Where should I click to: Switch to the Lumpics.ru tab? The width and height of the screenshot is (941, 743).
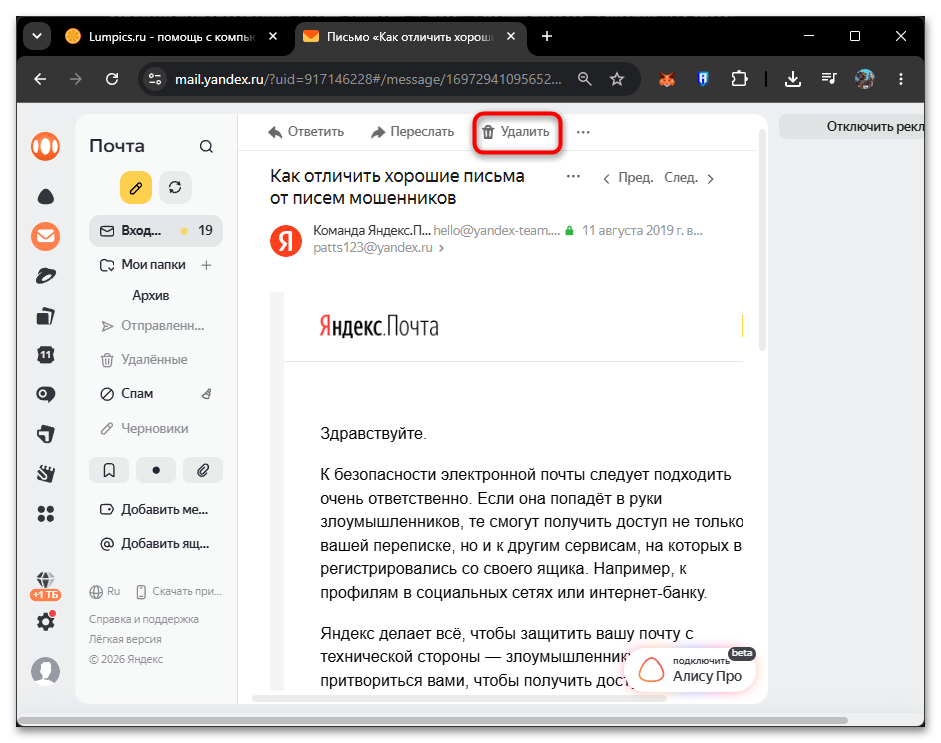[x=171, y=37]
